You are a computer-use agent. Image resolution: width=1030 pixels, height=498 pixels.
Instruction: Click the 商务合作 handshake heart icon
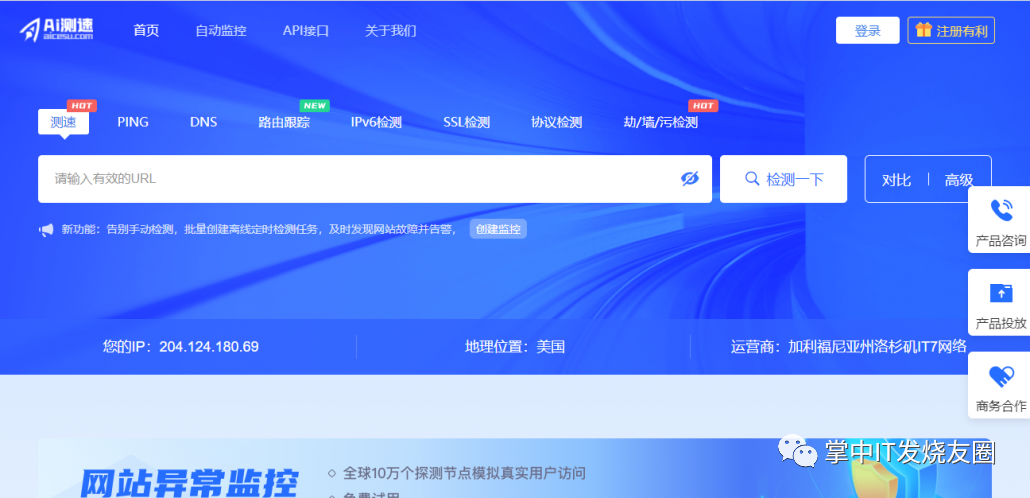coord(1000,376)
